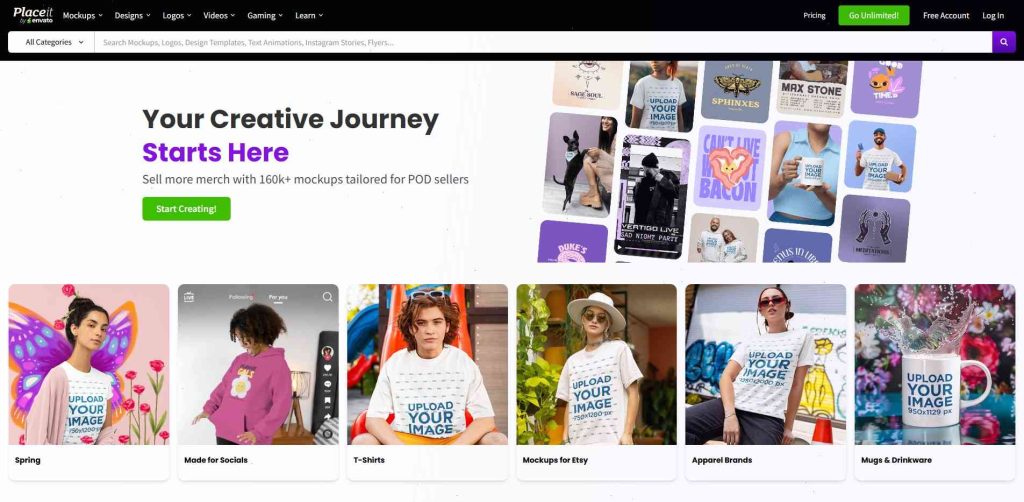Select the Max Stone design tile
This screenshot has width=1024, height=502.
coord(812,87)
